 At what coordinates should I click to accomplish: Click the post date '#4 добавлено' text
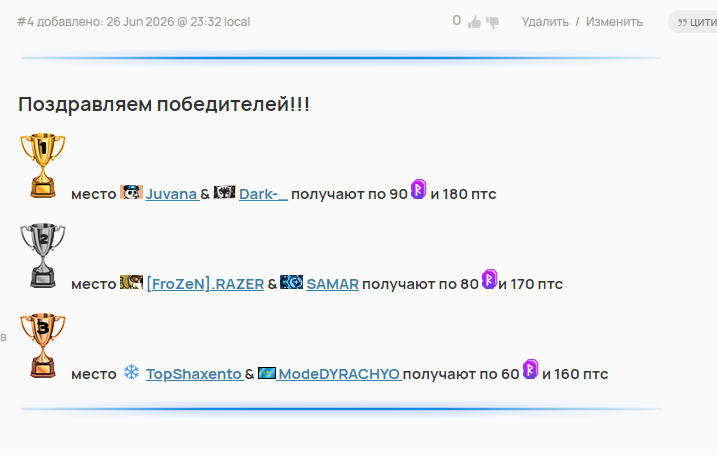pyautogui.click(x=134, y=22)
